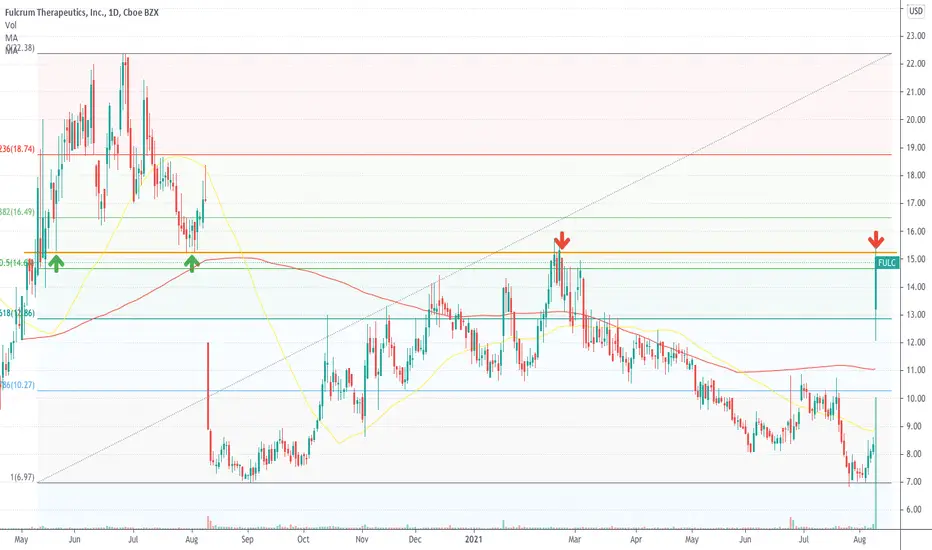Select the 236(18.74) Fibonacci level label
Screen dimensions: 932x550
pyautogui.click(x=17, y=149)
